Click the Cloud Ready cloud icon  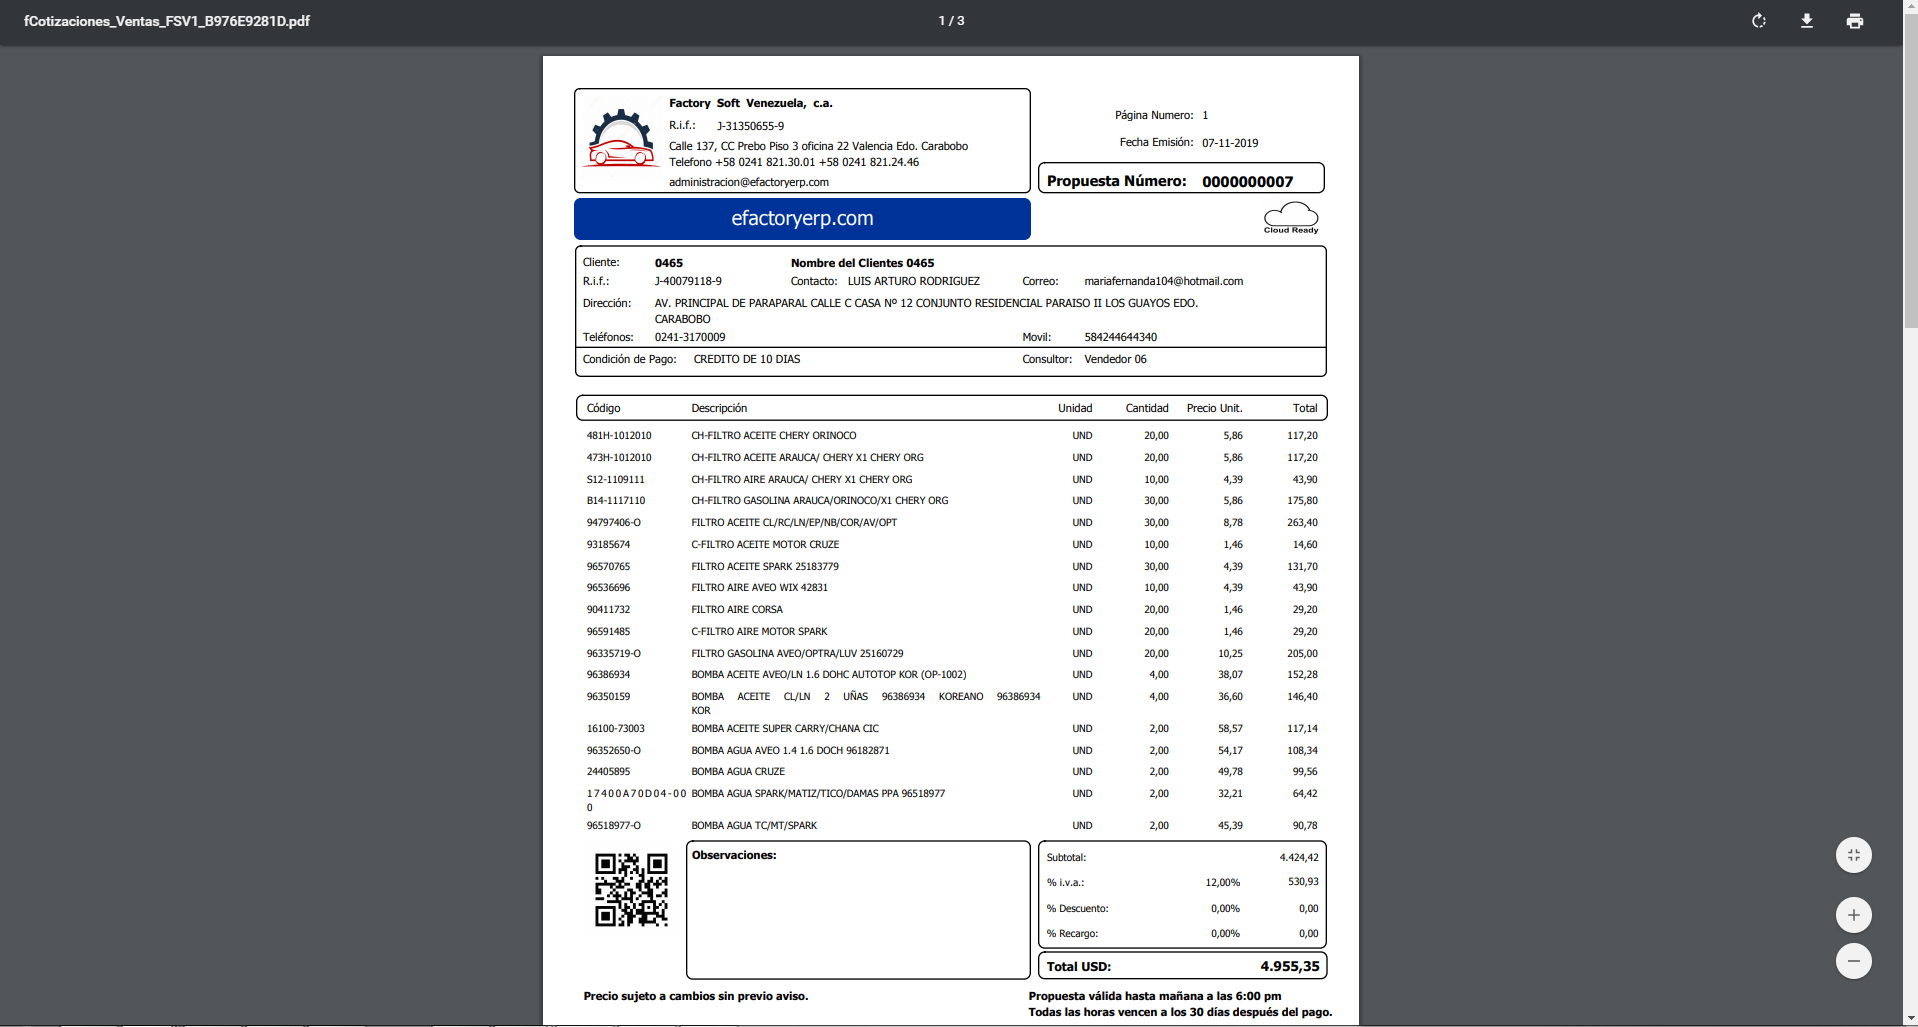(1291, 218)
